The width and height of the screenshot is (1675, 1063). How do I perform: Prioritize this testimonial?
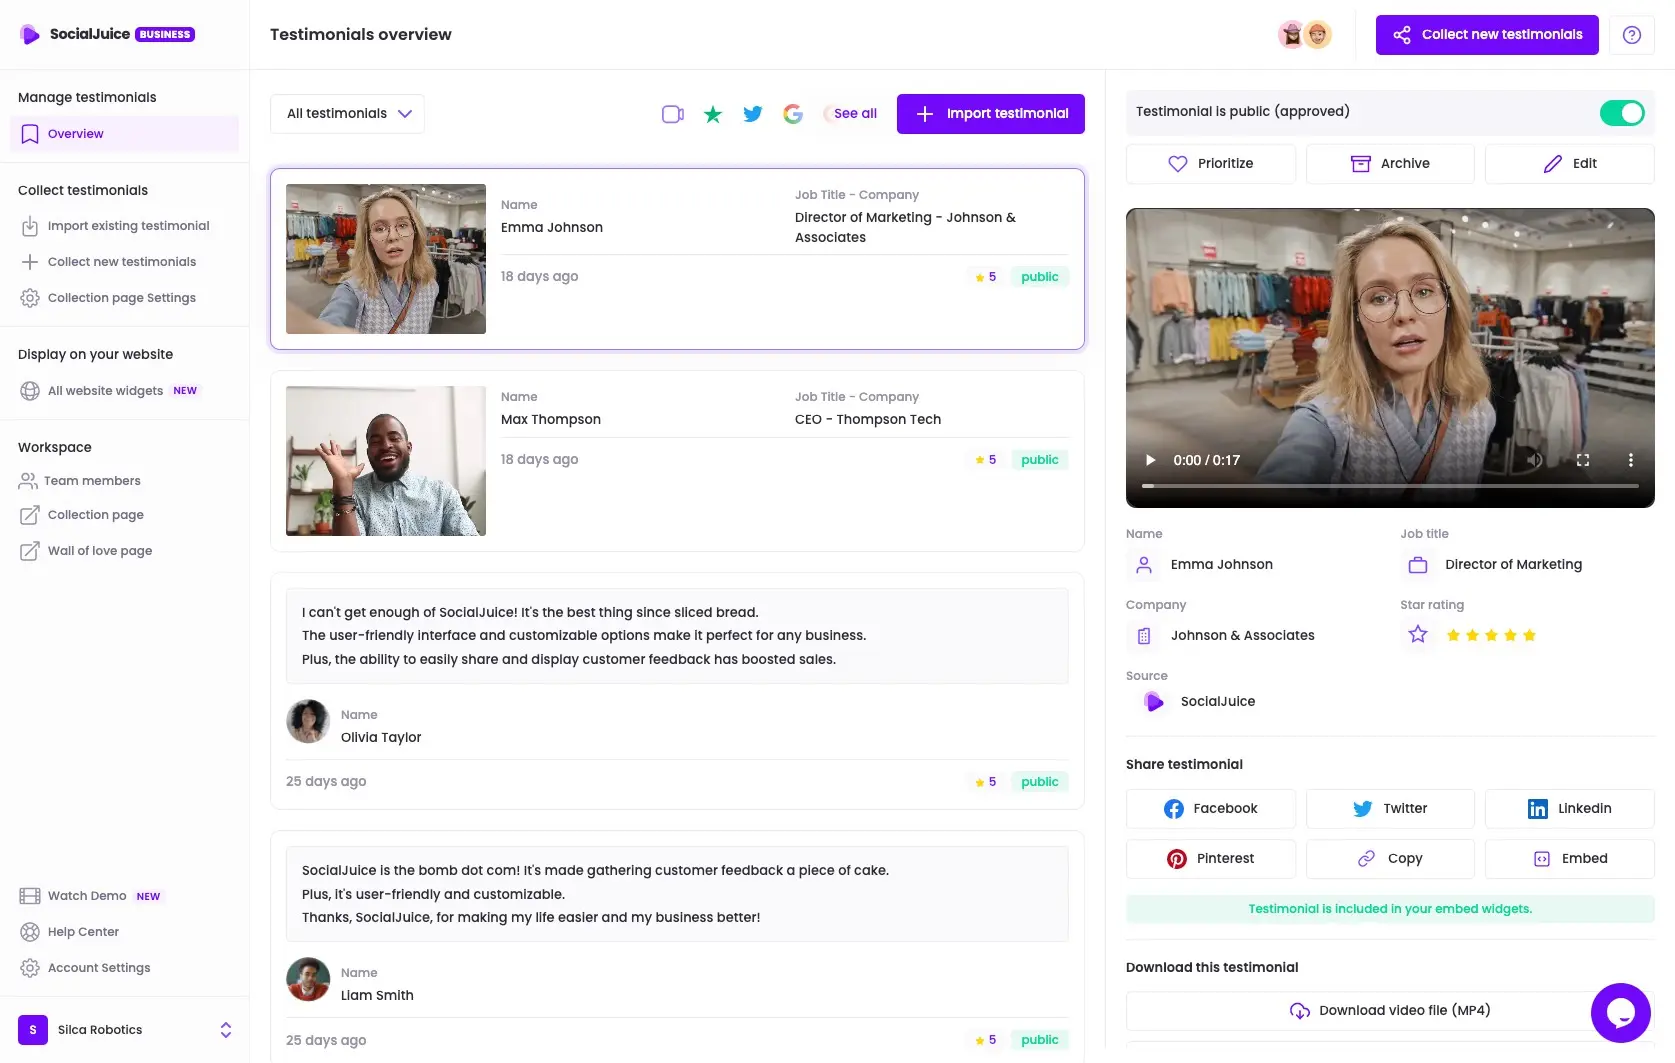1211,164
